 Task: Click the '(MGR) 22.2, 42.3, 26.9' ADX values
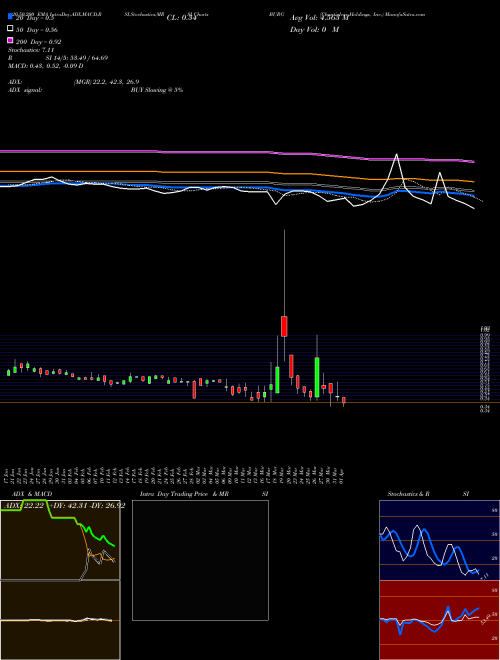pyautogui.click(x=106, y=82)
